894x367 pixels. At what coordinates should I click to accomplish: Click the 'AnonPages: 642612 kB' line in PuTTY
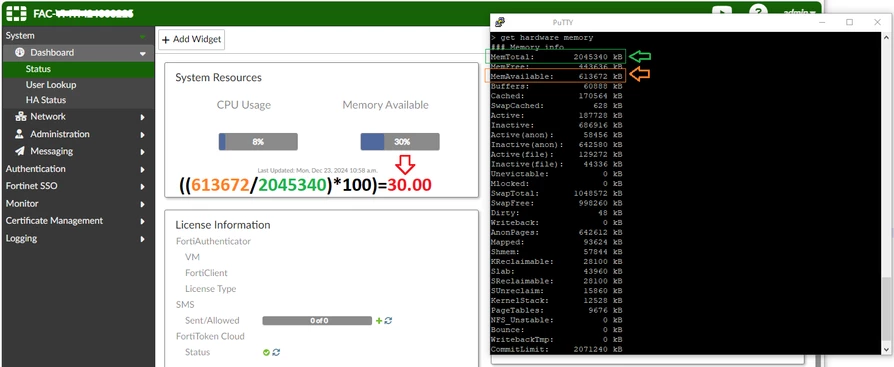pos(556,233)
